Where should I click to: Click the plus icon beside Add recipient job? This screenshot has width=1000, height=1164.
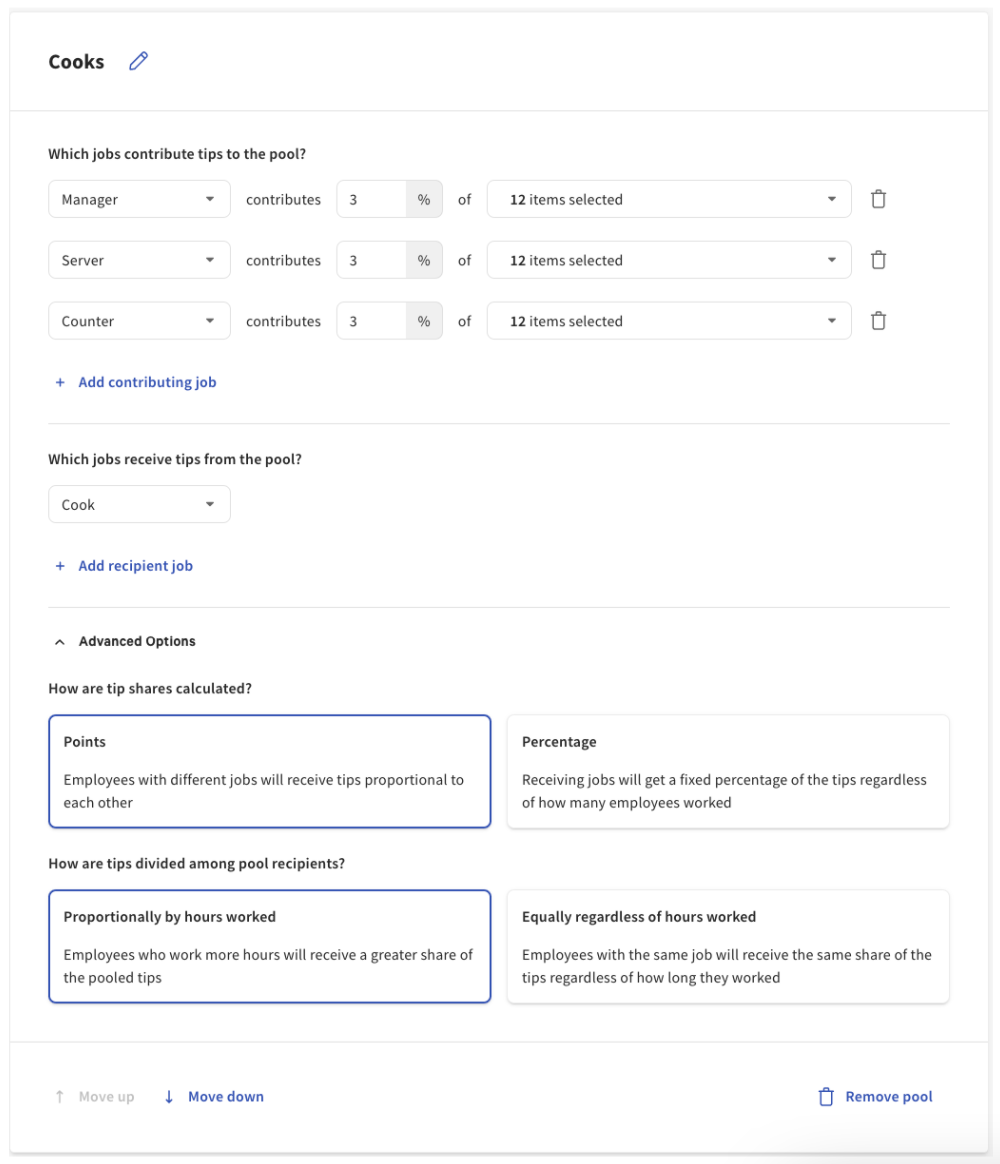tap(59, 565)
